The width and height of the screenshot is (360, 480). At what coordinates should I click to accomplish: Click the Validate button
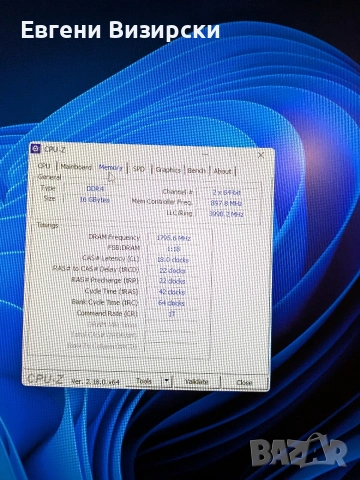pos(197,382)
